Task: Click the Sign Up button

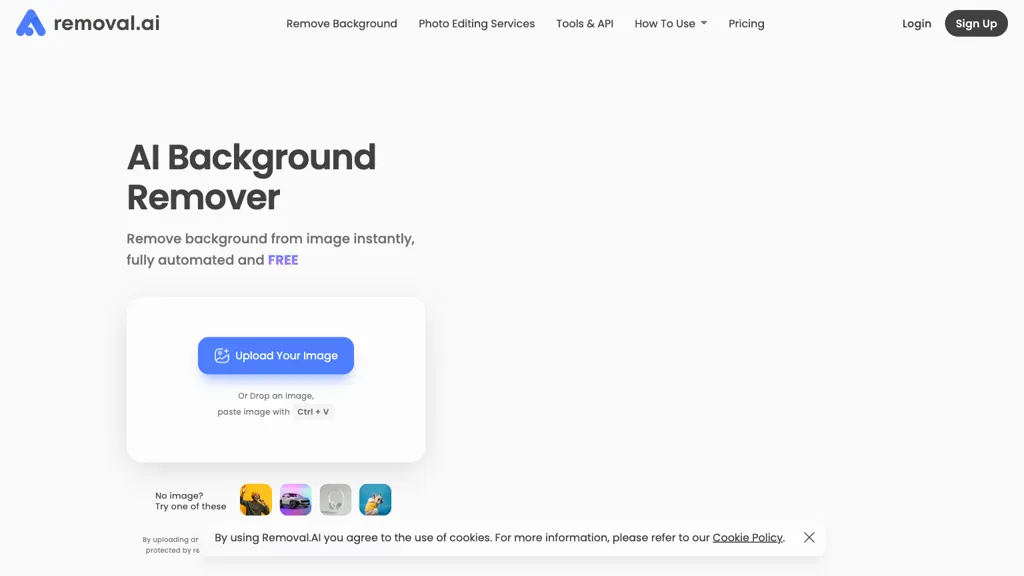Action: coord(976,24)
